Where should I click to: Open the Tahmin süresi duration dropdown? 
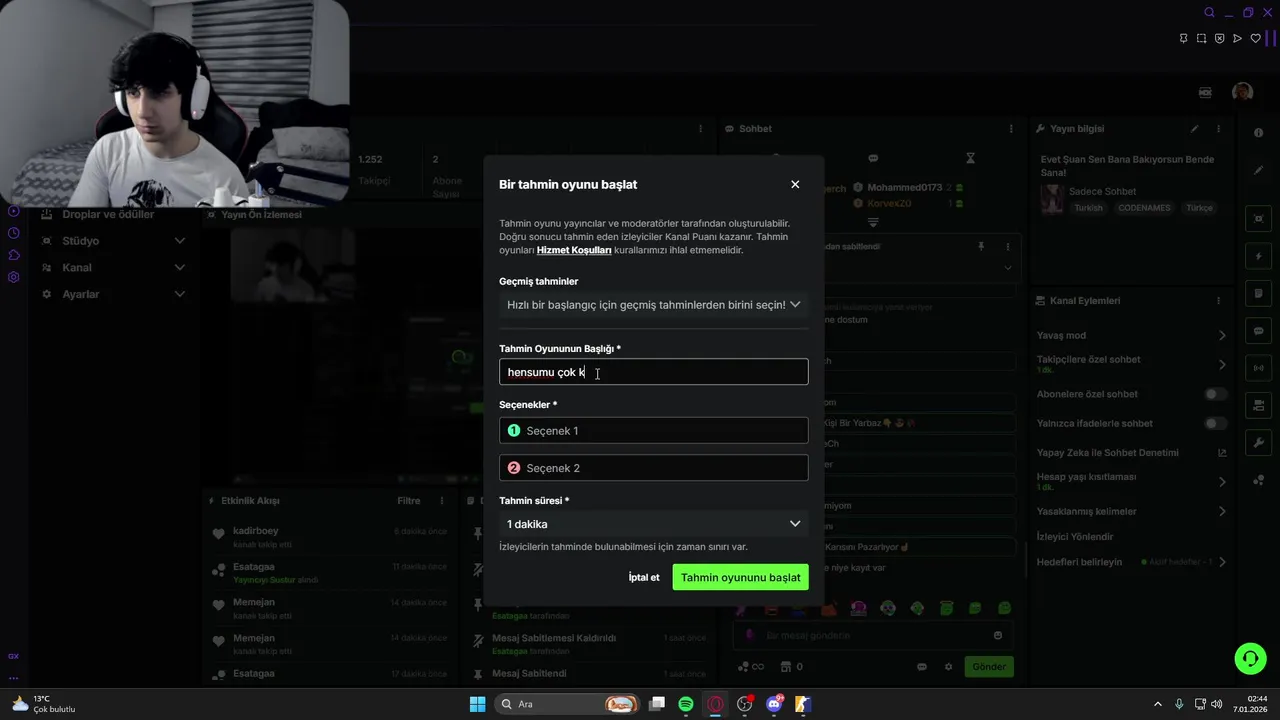pyautogui.click(x=653, y=524)
